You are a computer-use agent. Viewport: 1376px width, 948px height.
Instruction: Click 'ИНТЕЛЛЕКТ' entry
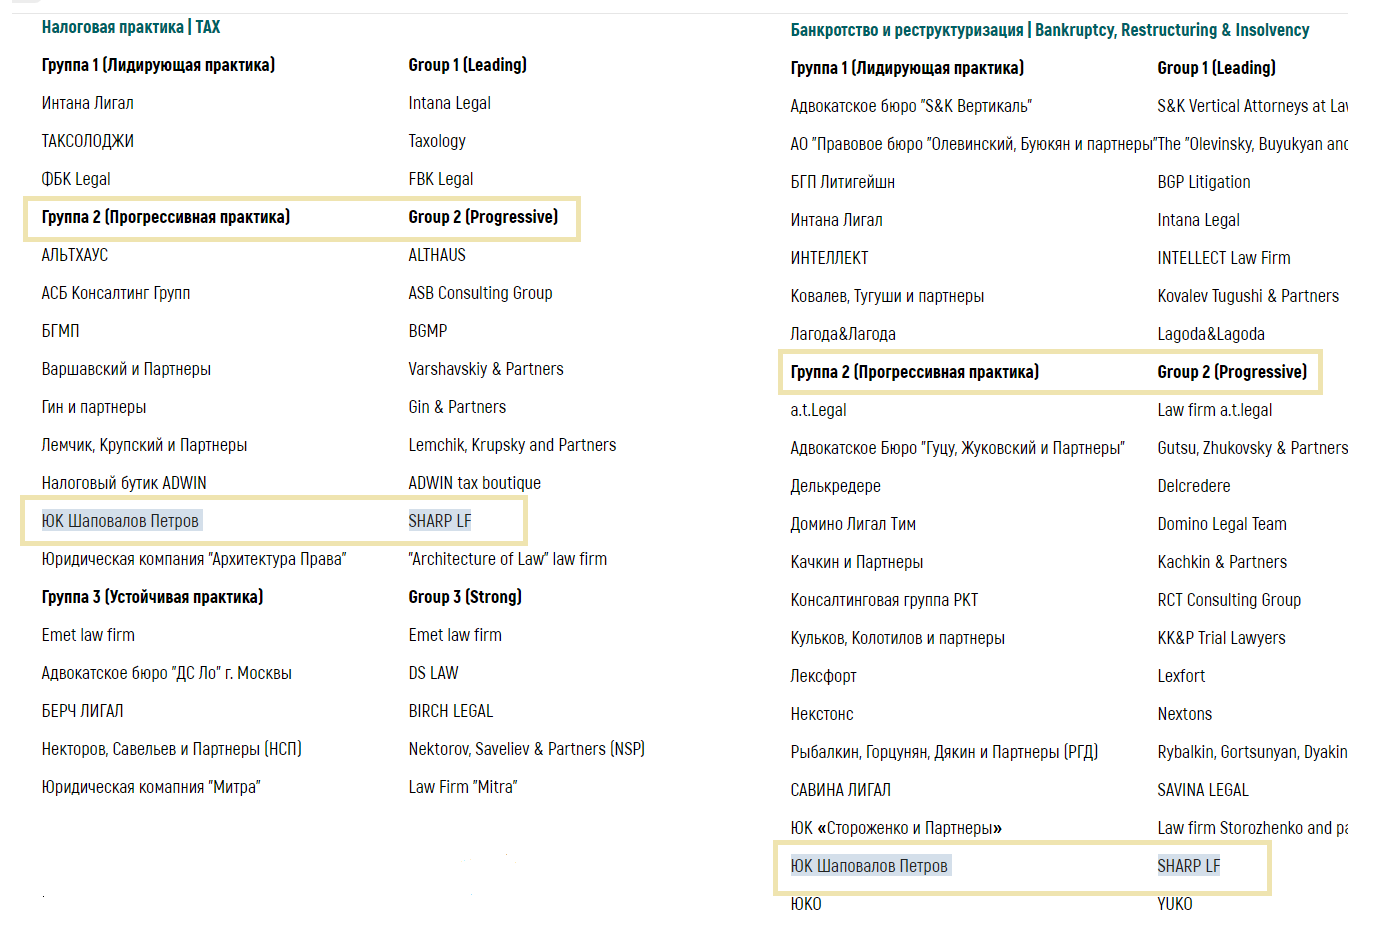point(830,258)
